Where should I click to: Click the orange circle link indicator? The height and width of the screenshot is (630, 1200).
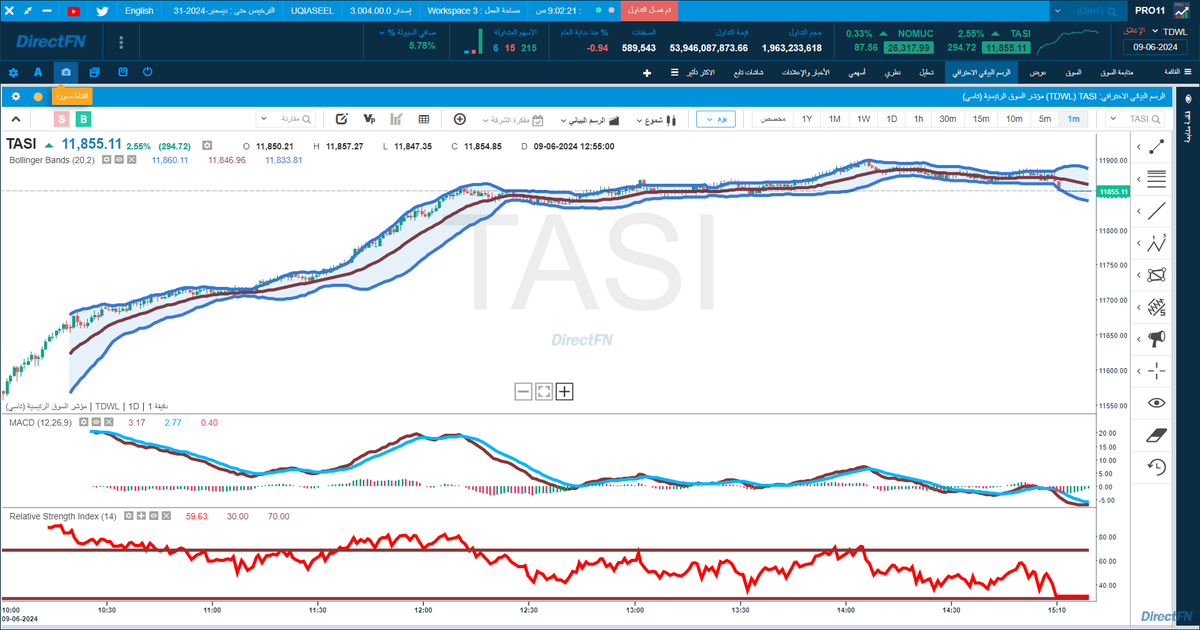tap(38, 97)
